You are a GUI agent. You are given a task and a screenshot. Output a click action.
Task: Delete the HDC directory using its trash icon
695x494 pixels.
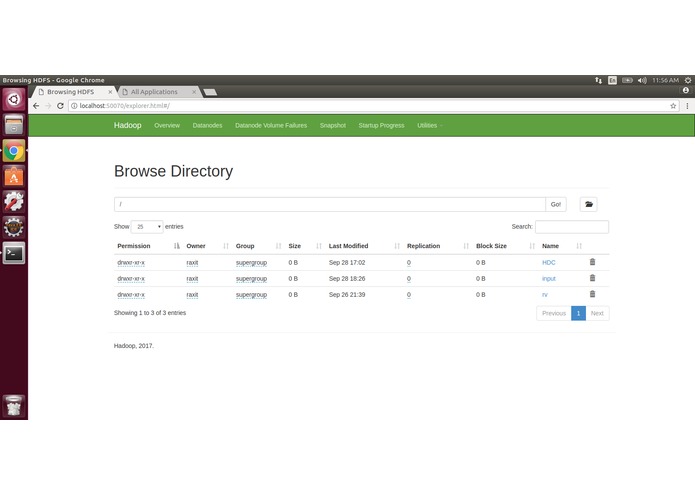(592, 262)
